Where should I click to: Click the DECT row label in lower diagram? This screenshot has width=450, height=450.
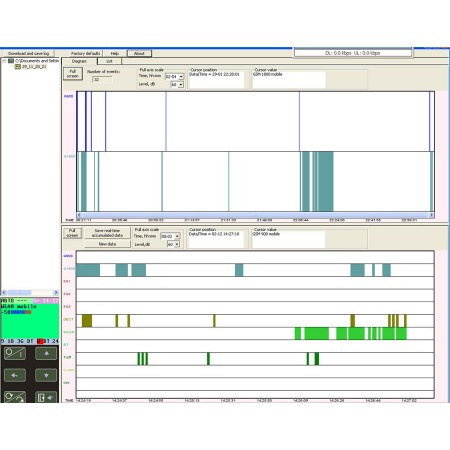68,319
